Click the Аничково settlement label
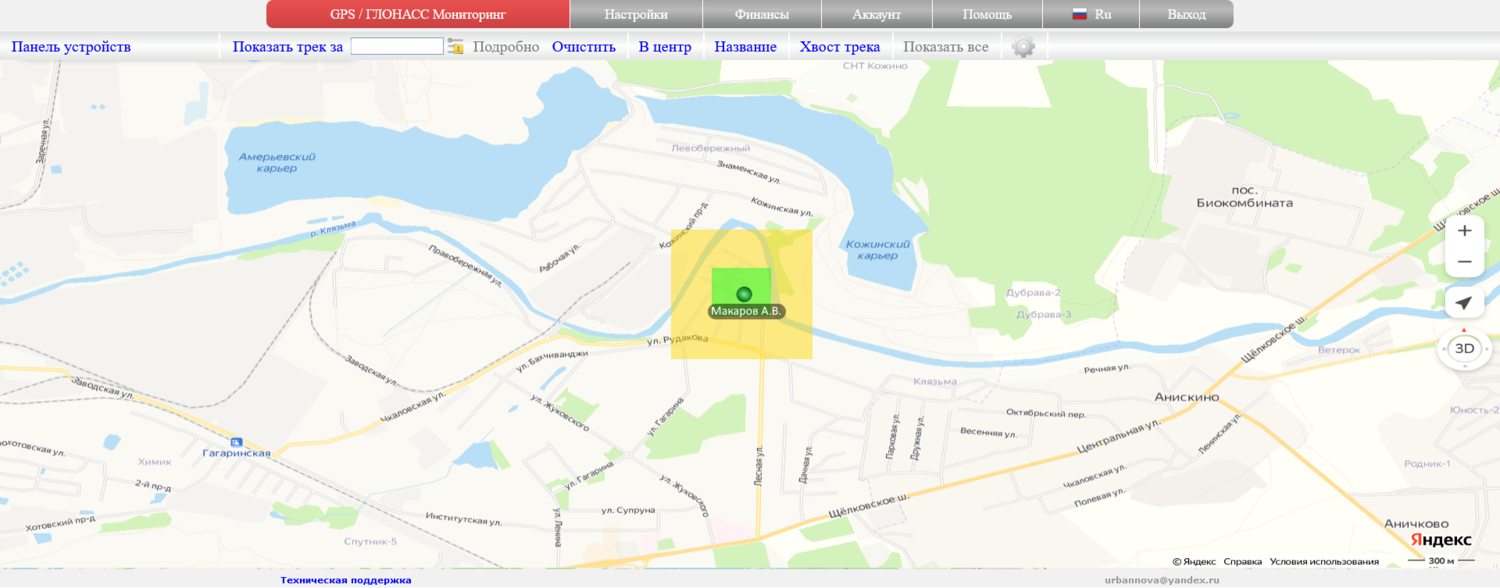The width and height of the screenshot is (1500, 588). 1417,523
